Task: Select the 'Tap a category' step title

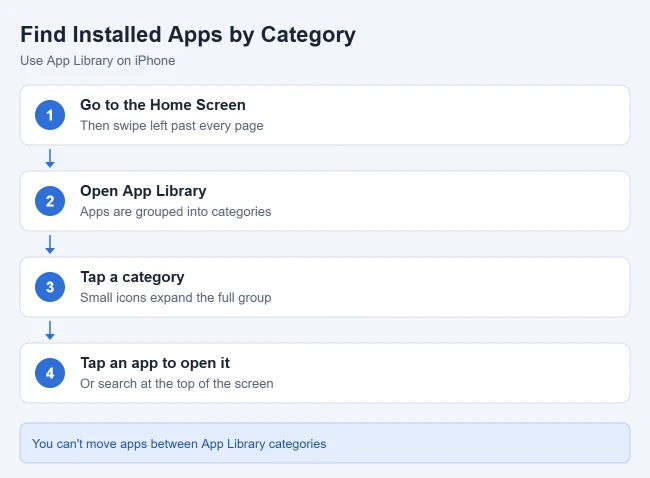Action: point(132,277)
